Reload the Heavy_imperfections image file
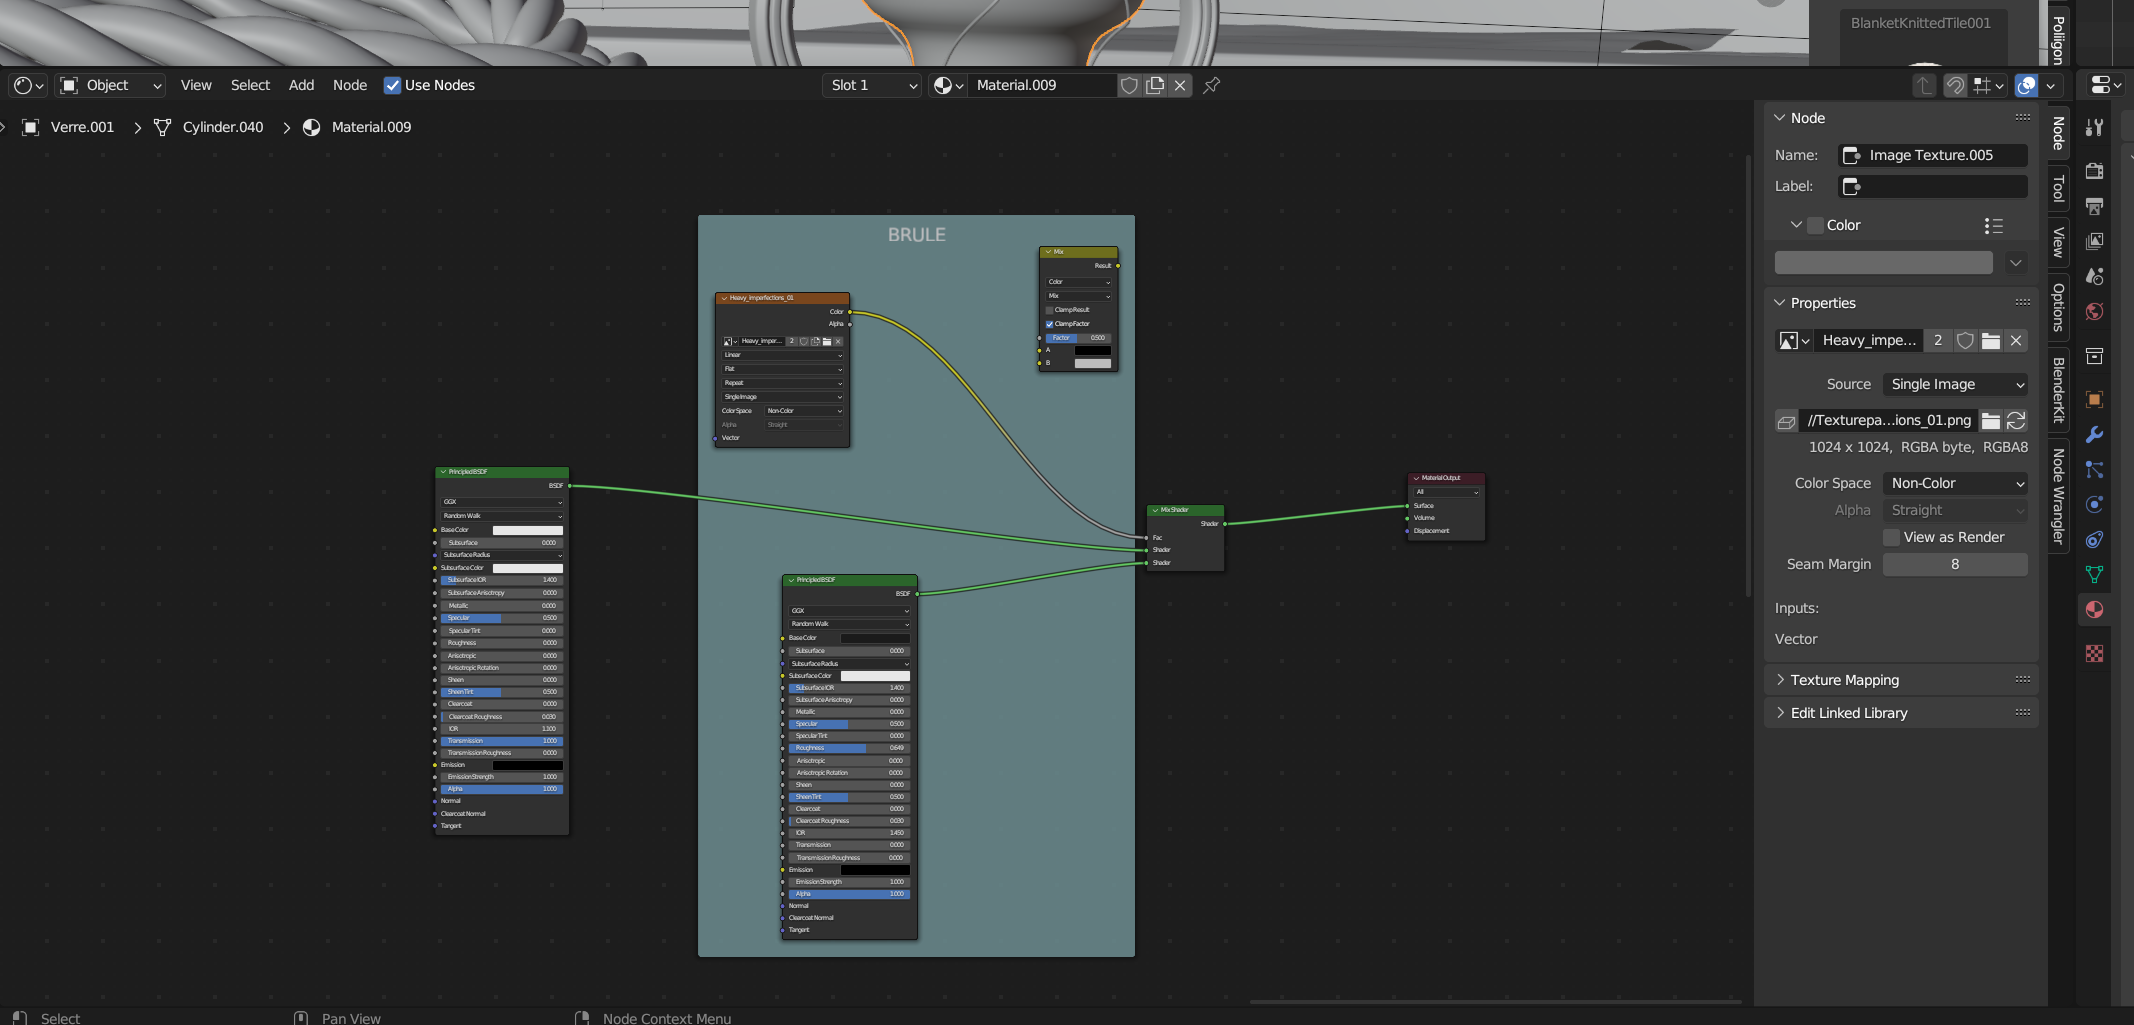2134x1025 pixels. pos(2016,421)
